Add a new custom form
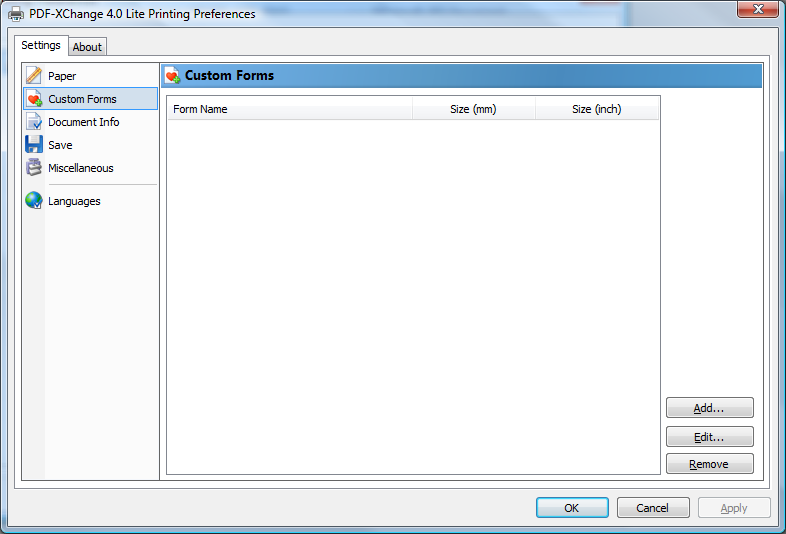Image resolution: width=786 pixels, height=534 pixels. [709, 408]
